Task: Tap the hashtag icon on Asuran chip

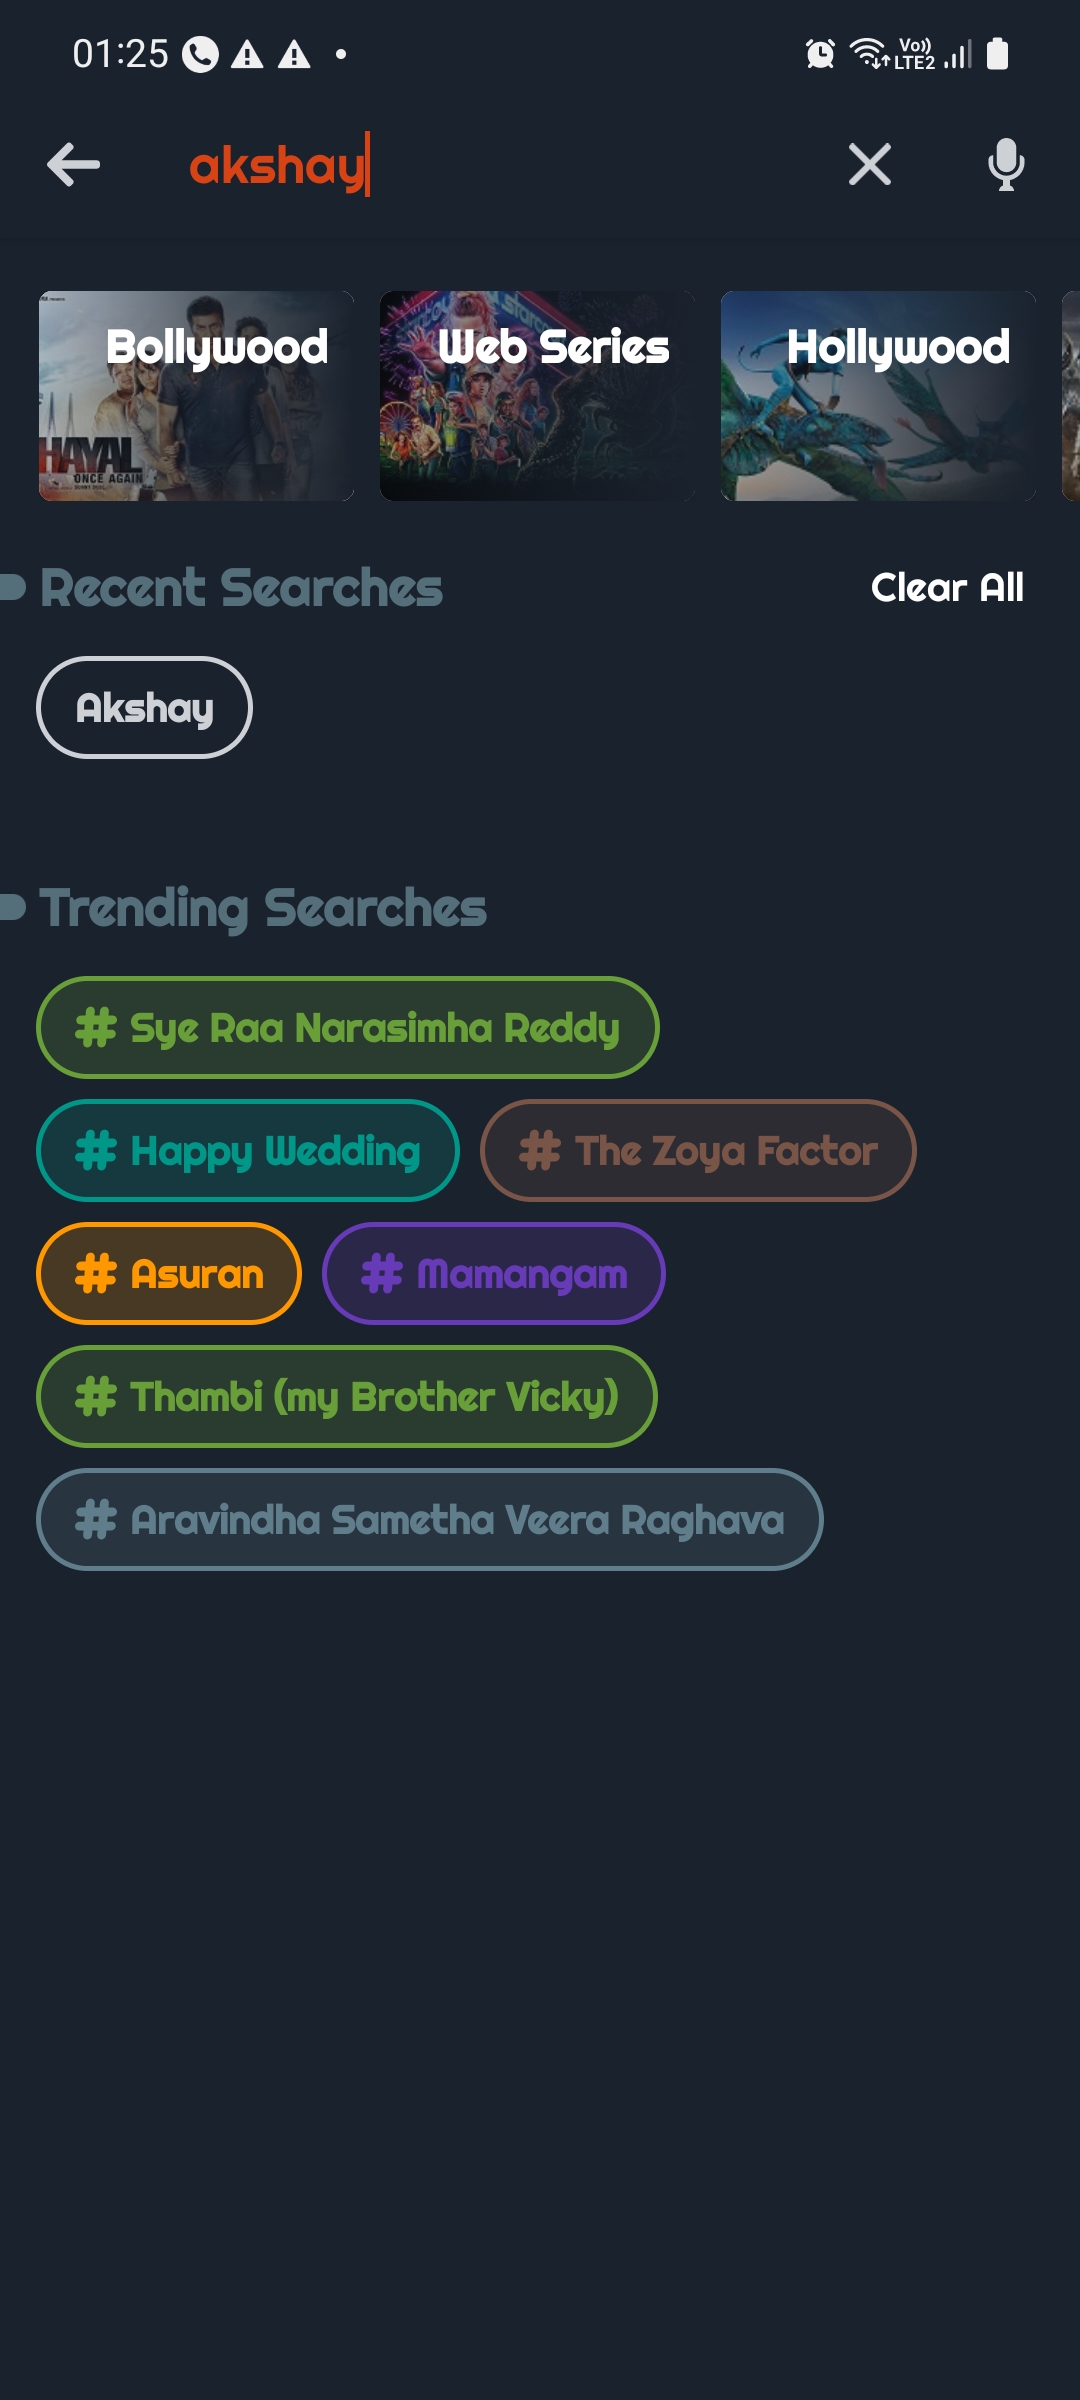Action: pos(96,1274)
